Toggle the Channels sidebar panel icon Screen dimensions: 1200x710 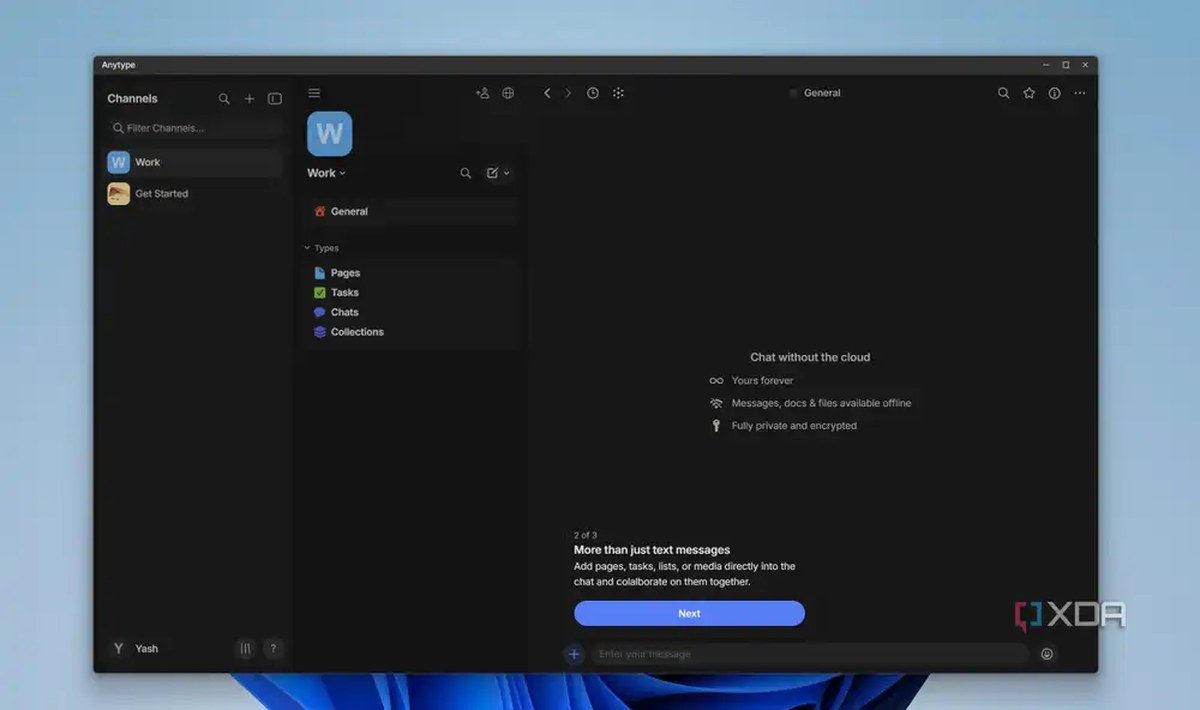(275, 99)
